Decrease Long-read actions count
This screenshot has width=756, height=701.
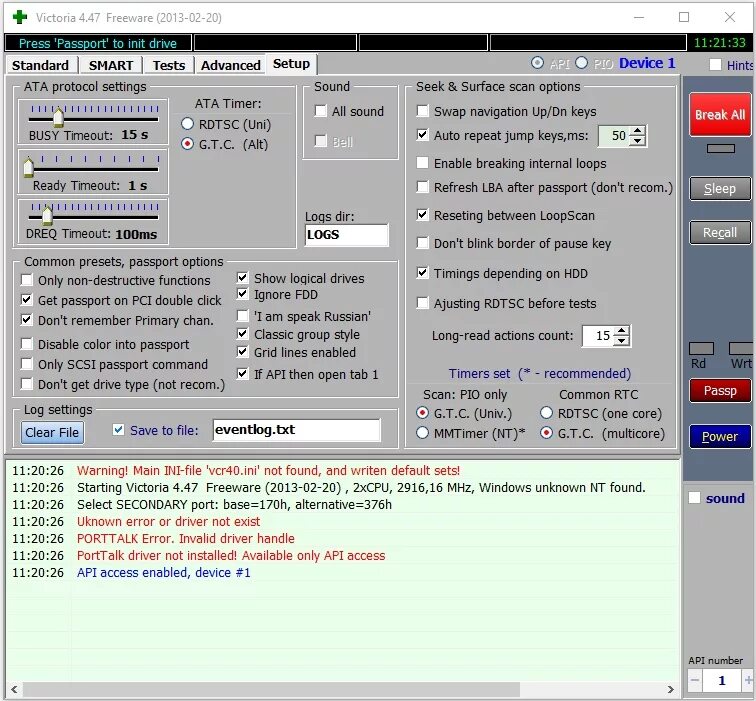(622, 341)
